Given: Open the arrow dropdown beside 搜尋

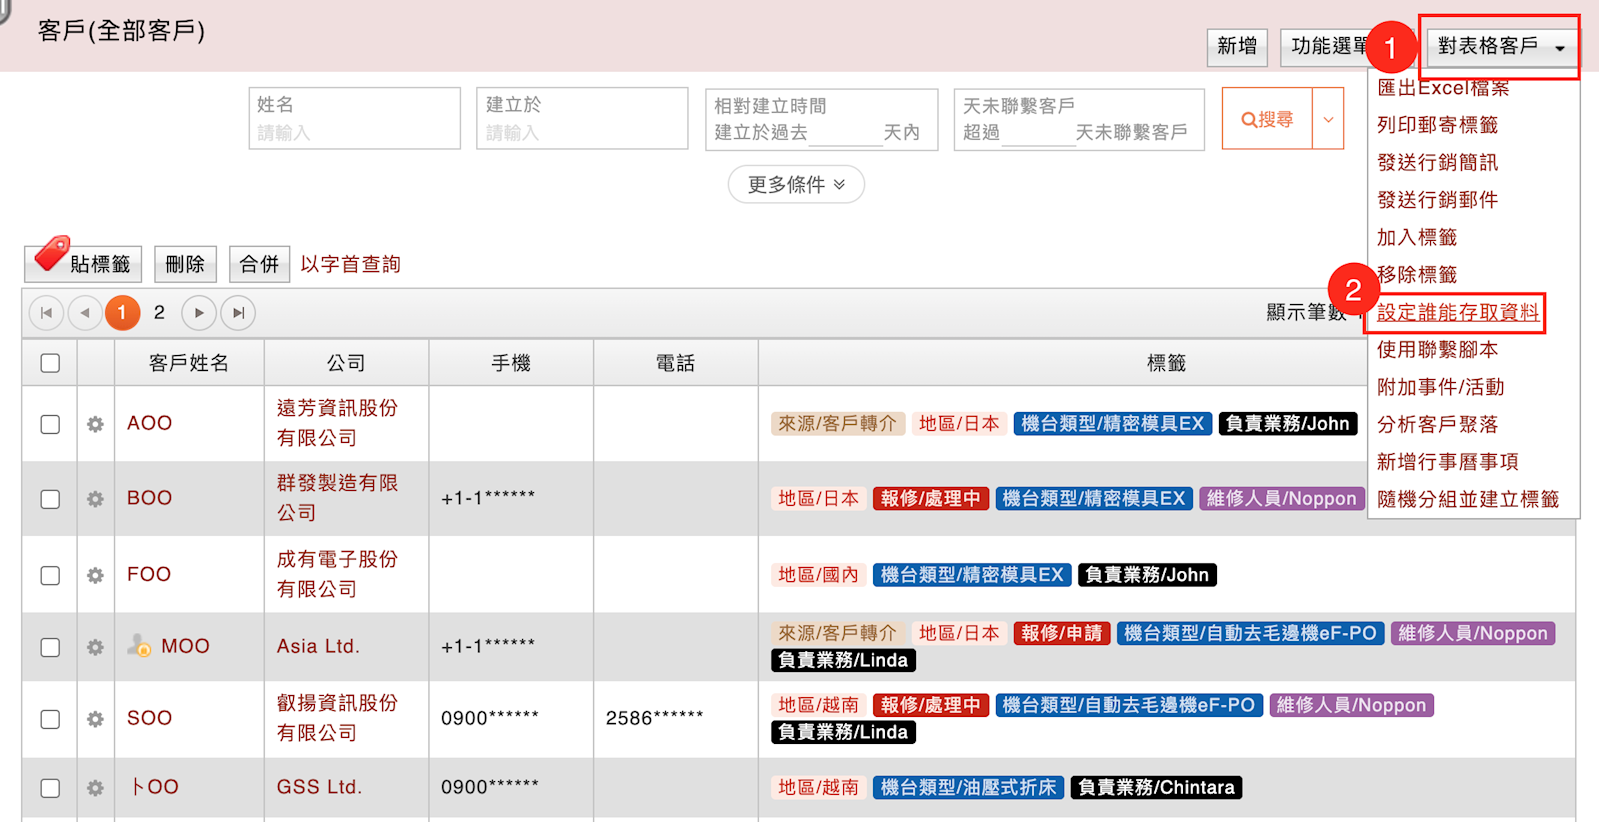Looking at the screenshot, I should [1328, 119].
